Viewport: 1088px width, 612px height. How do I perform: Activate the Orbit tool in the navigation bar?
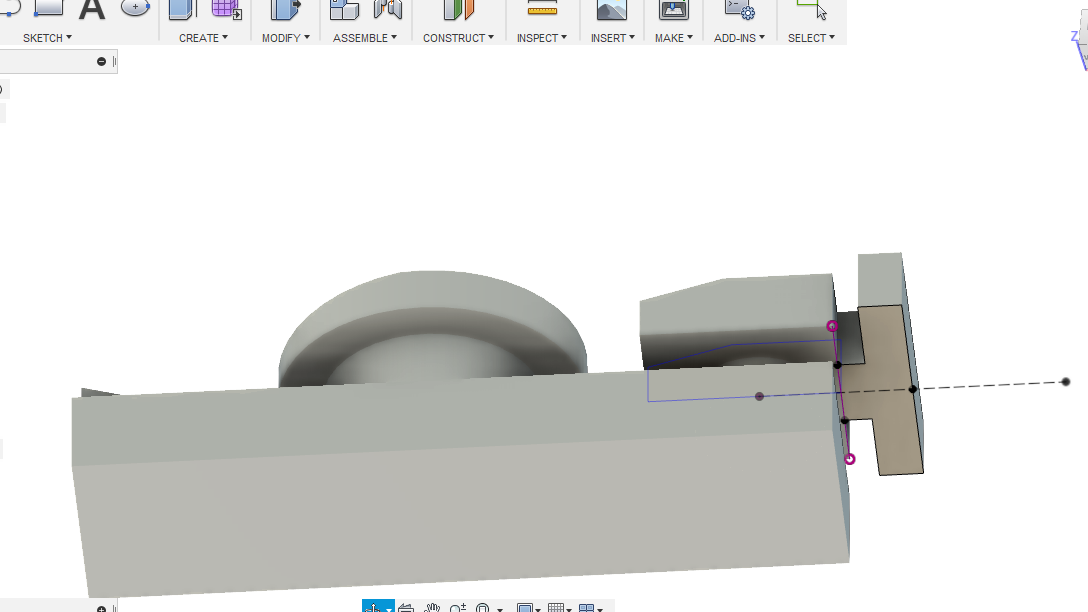373,607
